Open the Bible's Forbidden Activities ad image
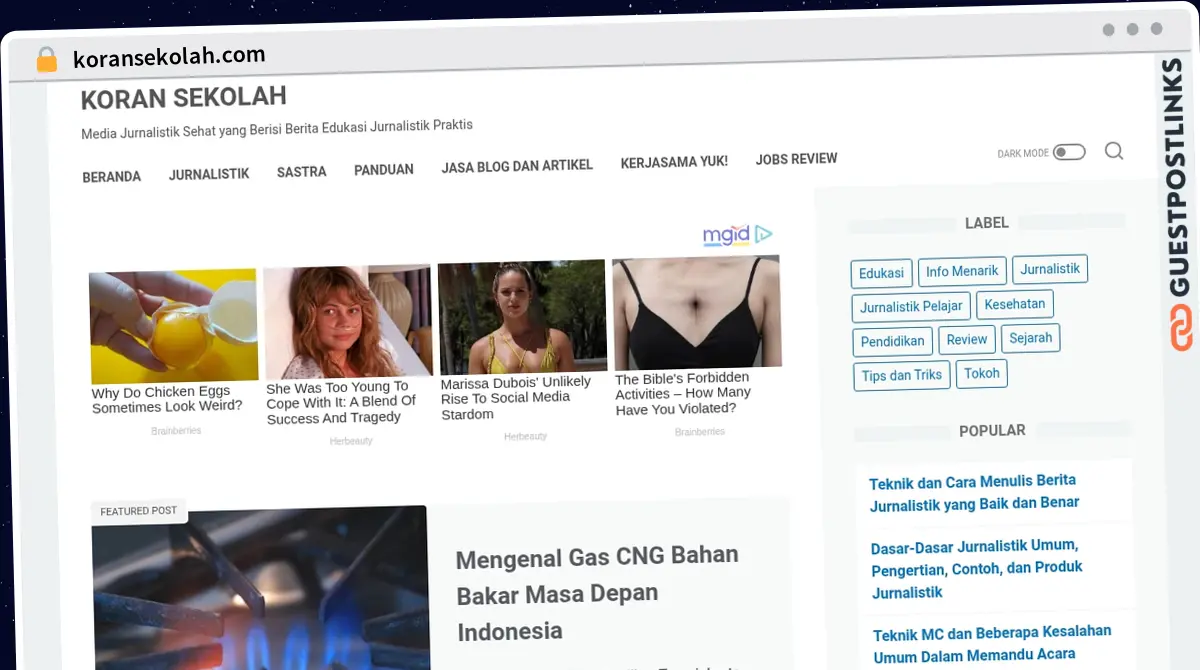The image size is (1200, 670). coord(697,313)
